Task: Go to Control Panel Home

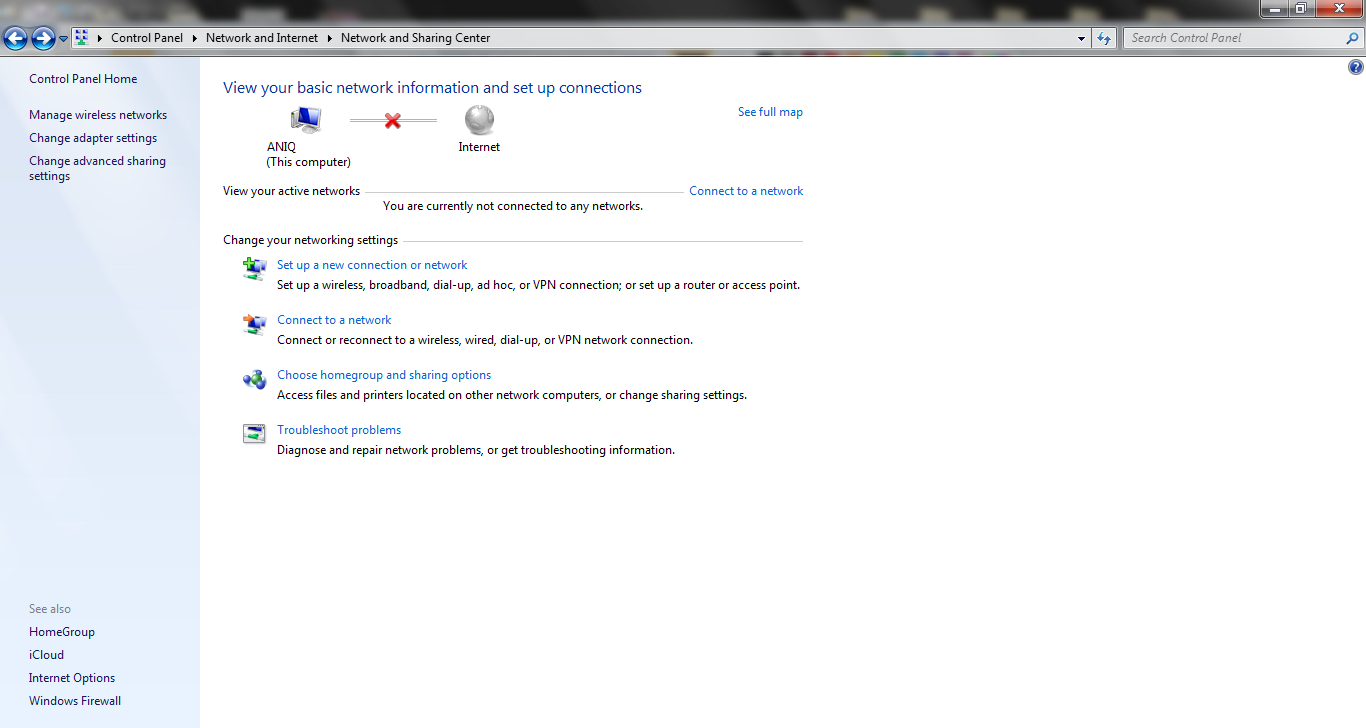Action: coord(83,79)
